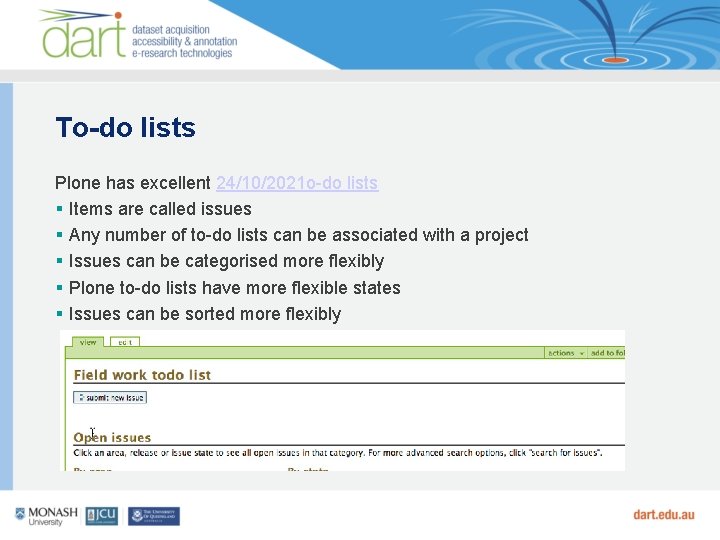Click the 'dataset acquisition' tagline text
The width and height of the screenshot is (720, 540).
coord(171,30)
